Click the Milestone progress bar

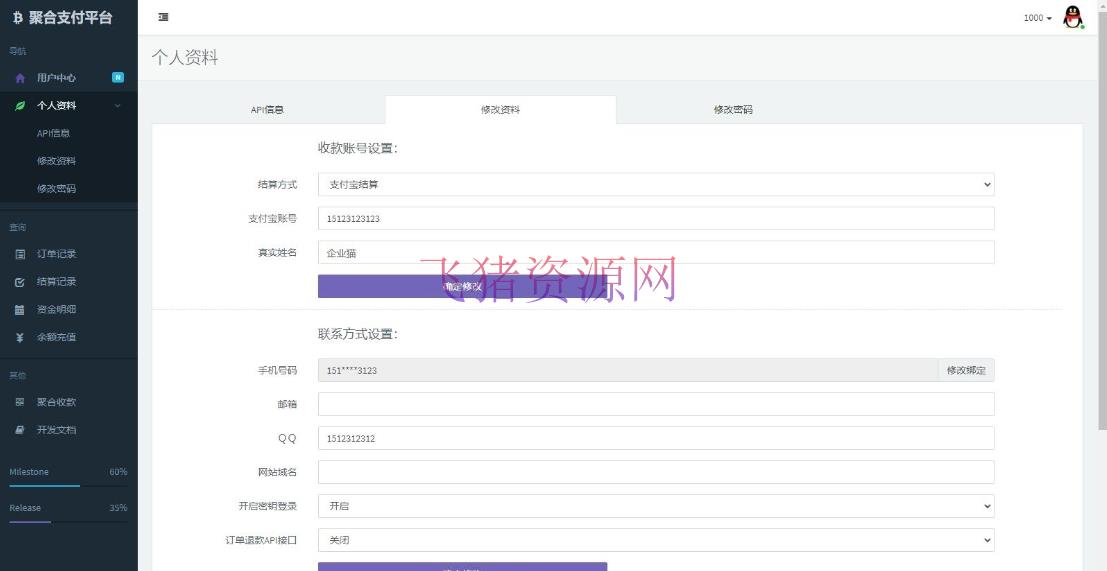[x=68, y=486]
